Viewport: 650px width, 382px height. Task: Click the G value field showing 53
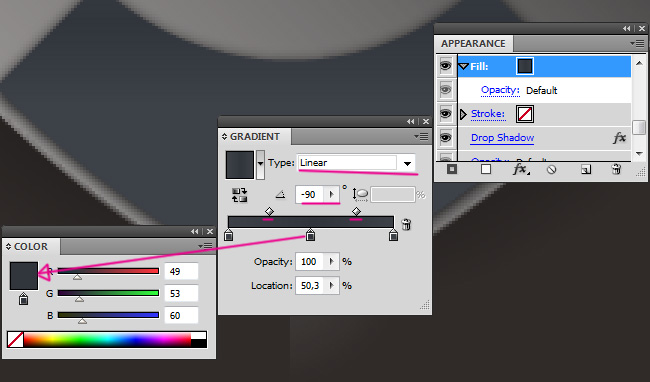tap(181, 293)
